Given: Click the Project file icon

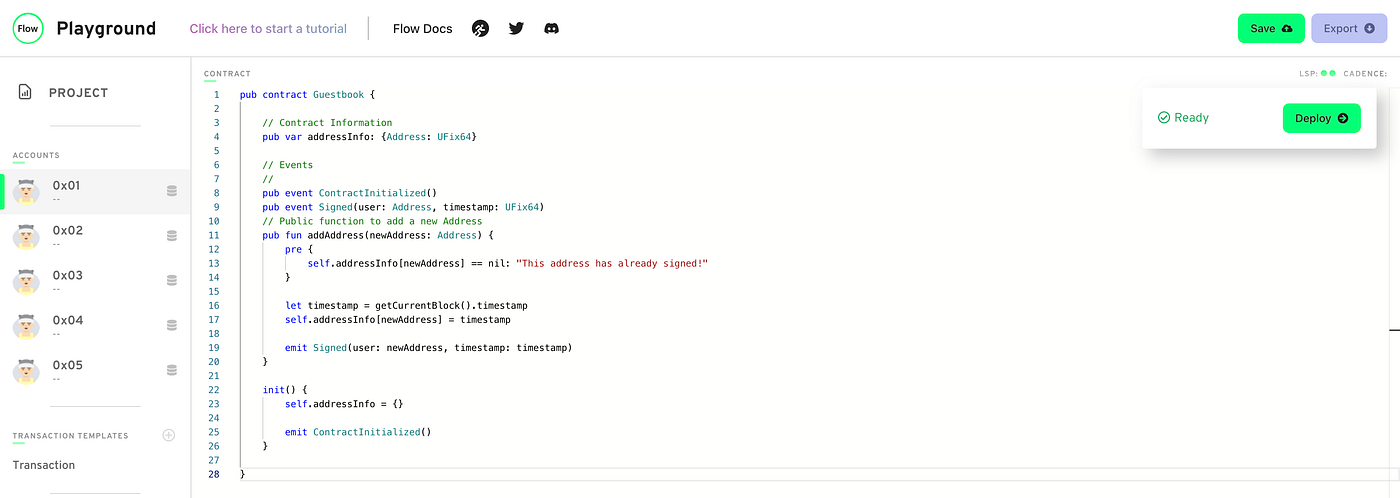Looking at the screenshot, I should [x=25, y=92].
